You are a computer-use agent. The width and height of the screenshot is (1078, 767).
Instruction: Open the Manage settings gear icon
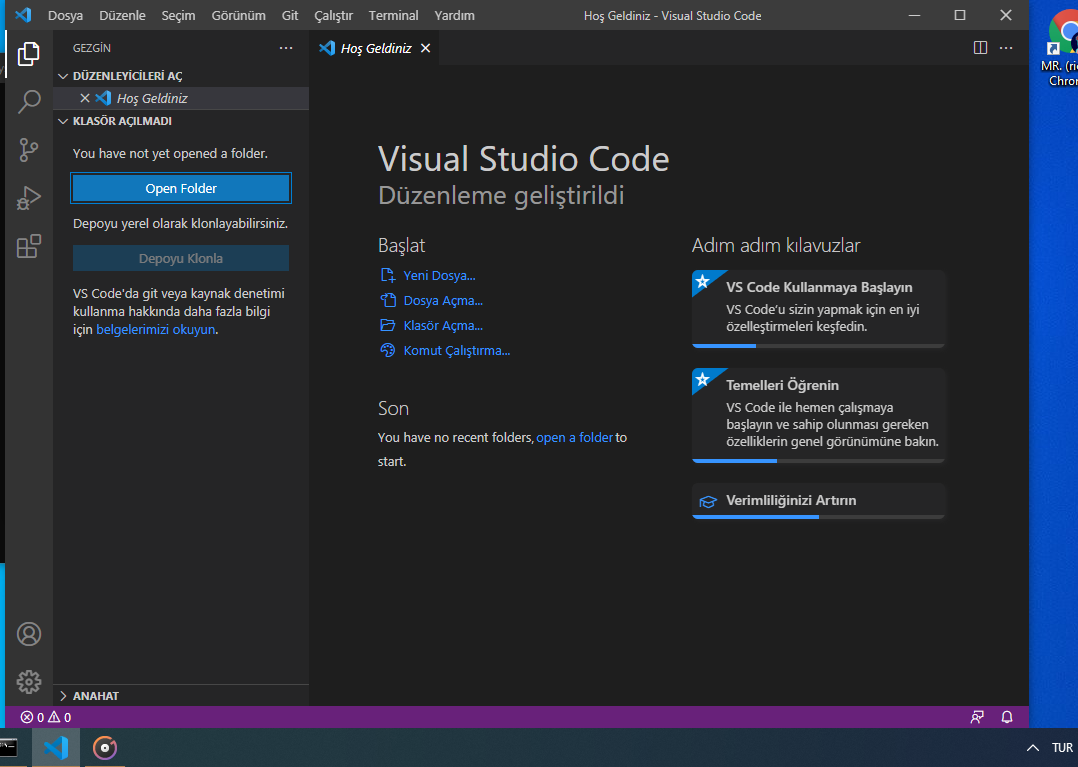pyautogui.click(x=29, y=682)
